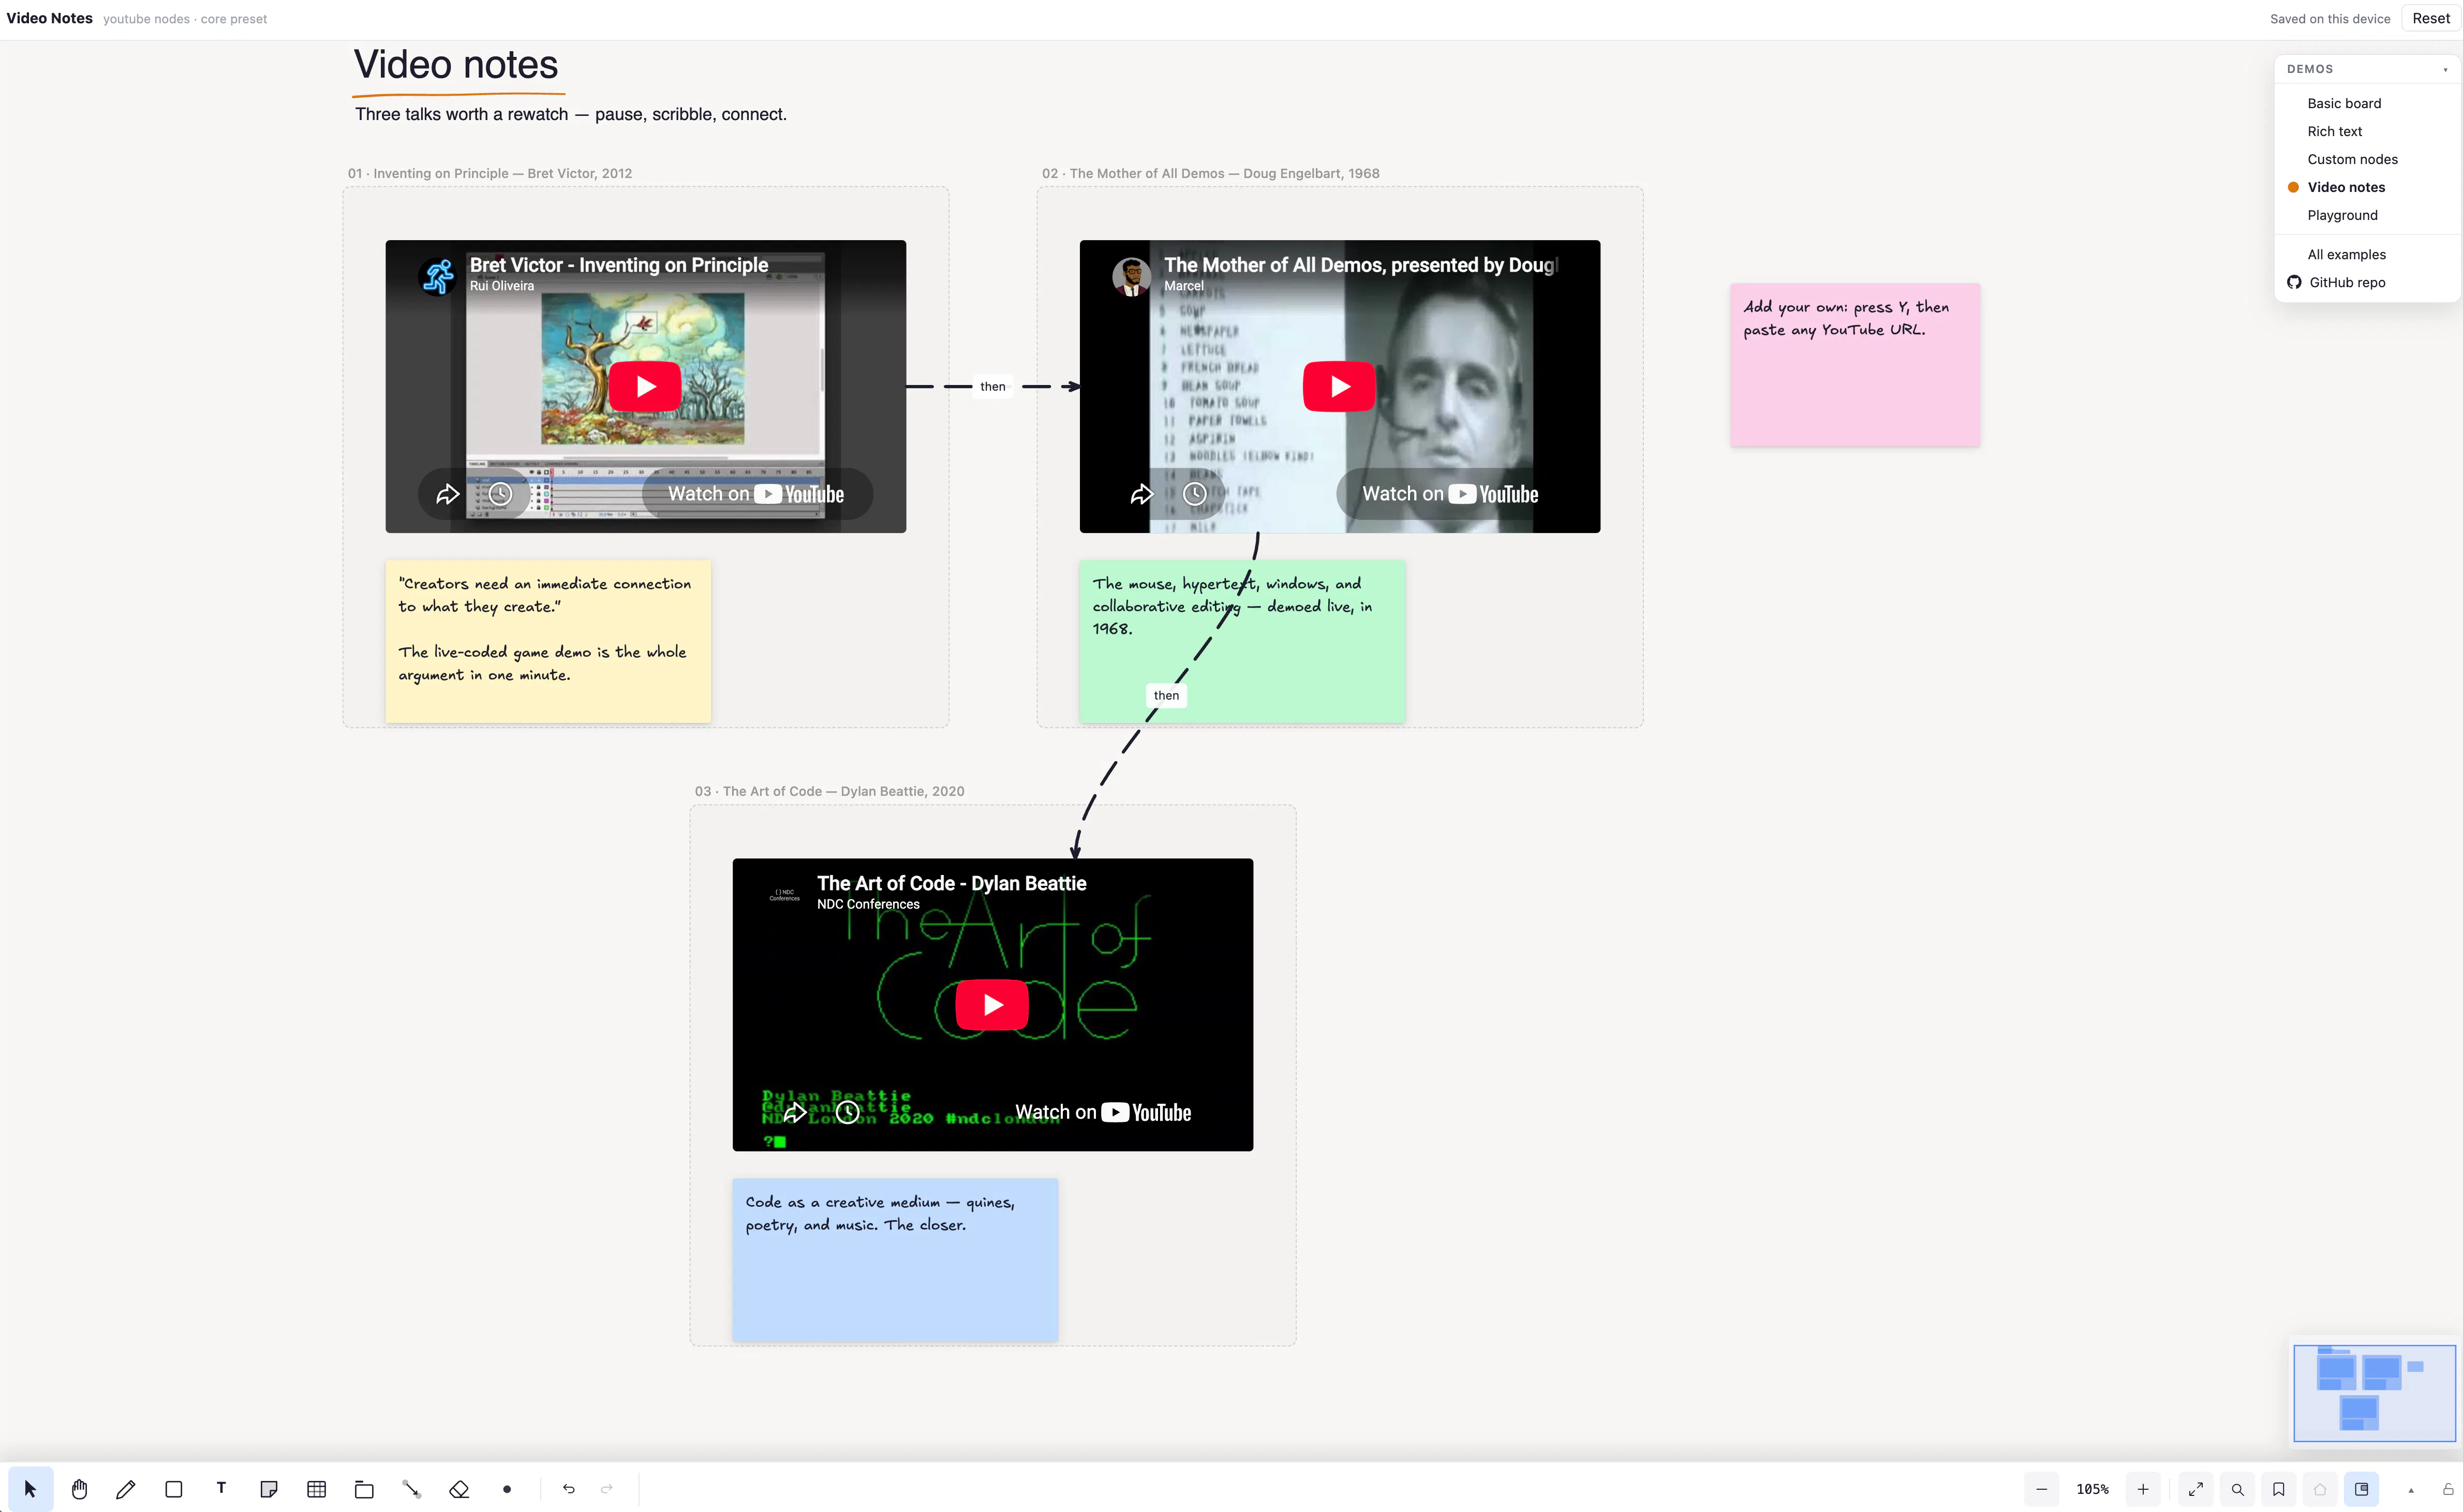The height and width of the screenshot is (1512, 2463).
Task: Add Mother of All Demos to Watch later
Action: click(x=1194, y=494)
